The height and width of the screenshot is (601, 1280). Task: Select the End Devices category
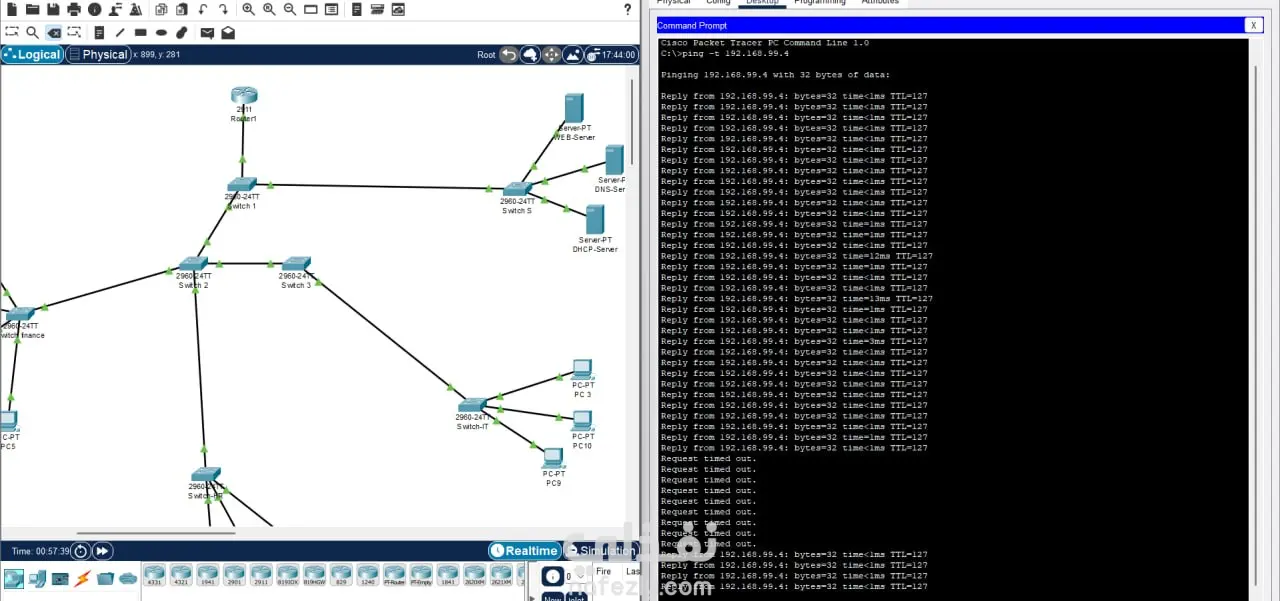(38, 578)
